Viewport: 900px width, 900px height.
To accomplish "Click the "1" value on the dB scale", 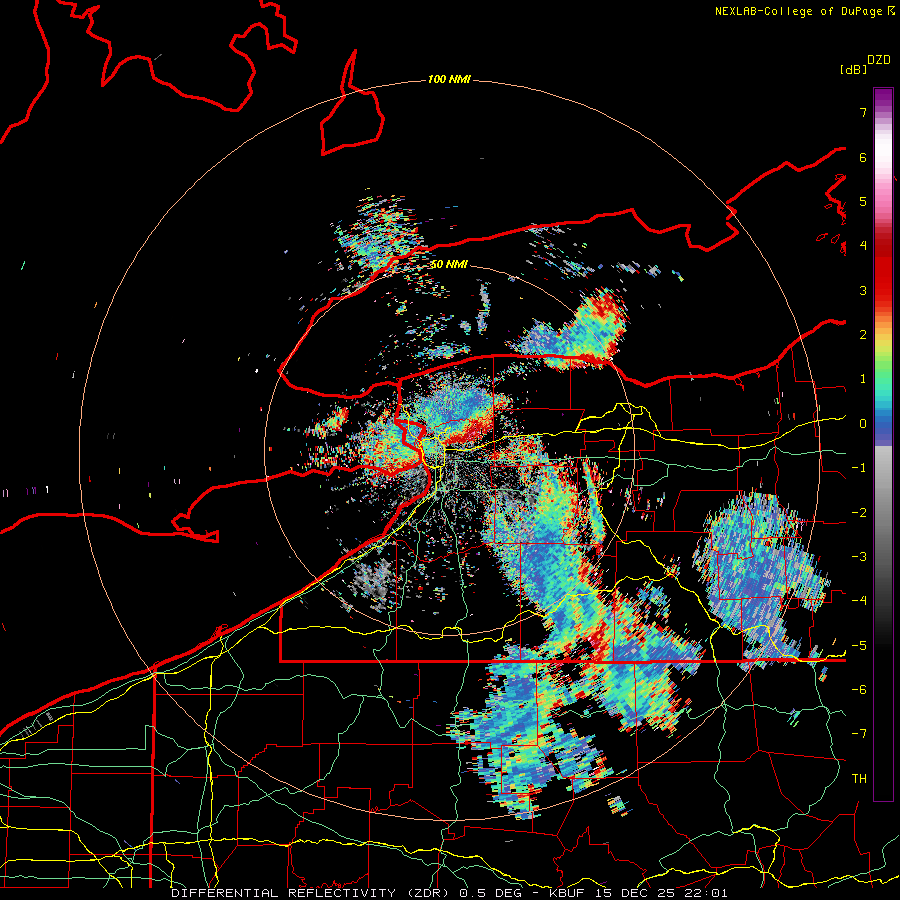I will point(863,379).
